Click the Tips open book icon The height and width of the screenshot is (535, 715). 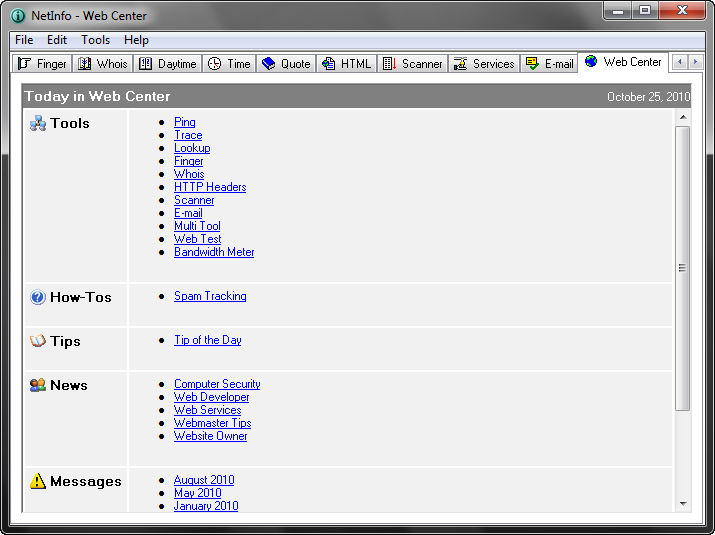(x=38, y=342)
